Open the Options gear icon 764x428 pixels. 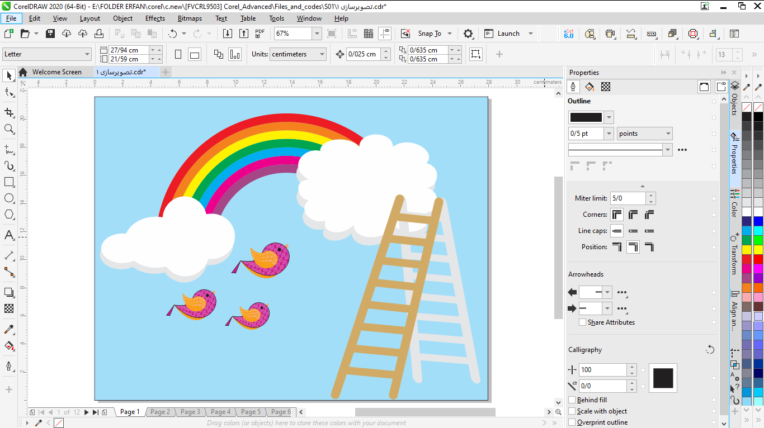point(468,34)
